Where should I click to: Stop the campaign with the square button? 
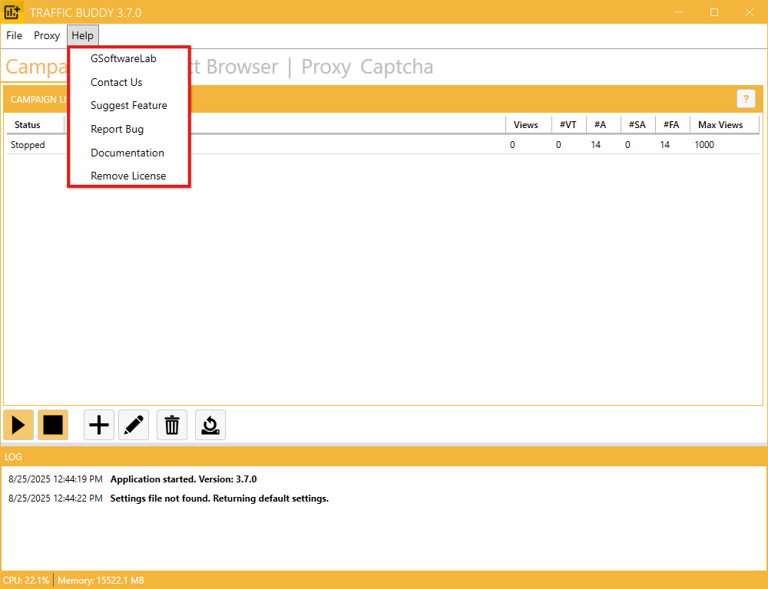(53, 425)
